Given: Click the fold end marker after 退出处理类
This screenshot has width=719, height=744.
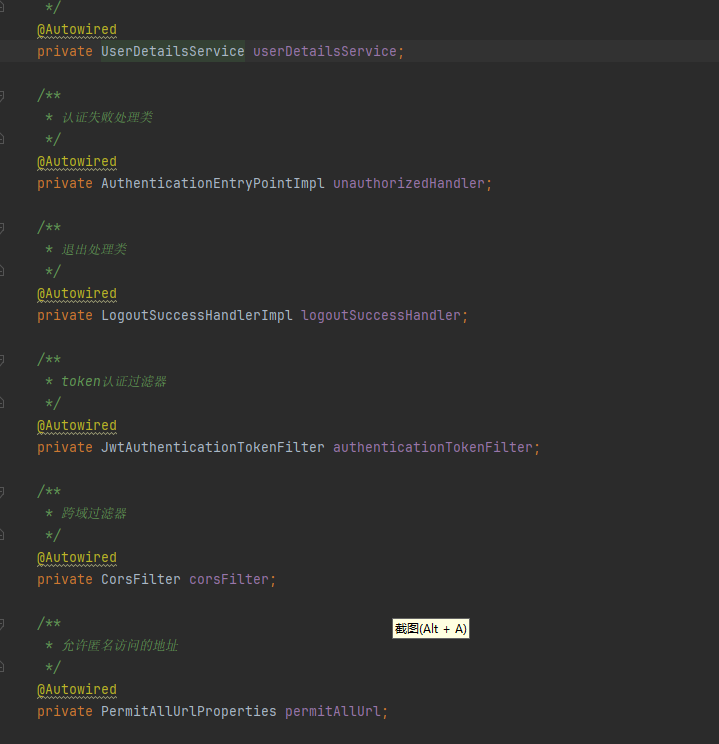Looking at the screenshot, I should coord(1,270).
